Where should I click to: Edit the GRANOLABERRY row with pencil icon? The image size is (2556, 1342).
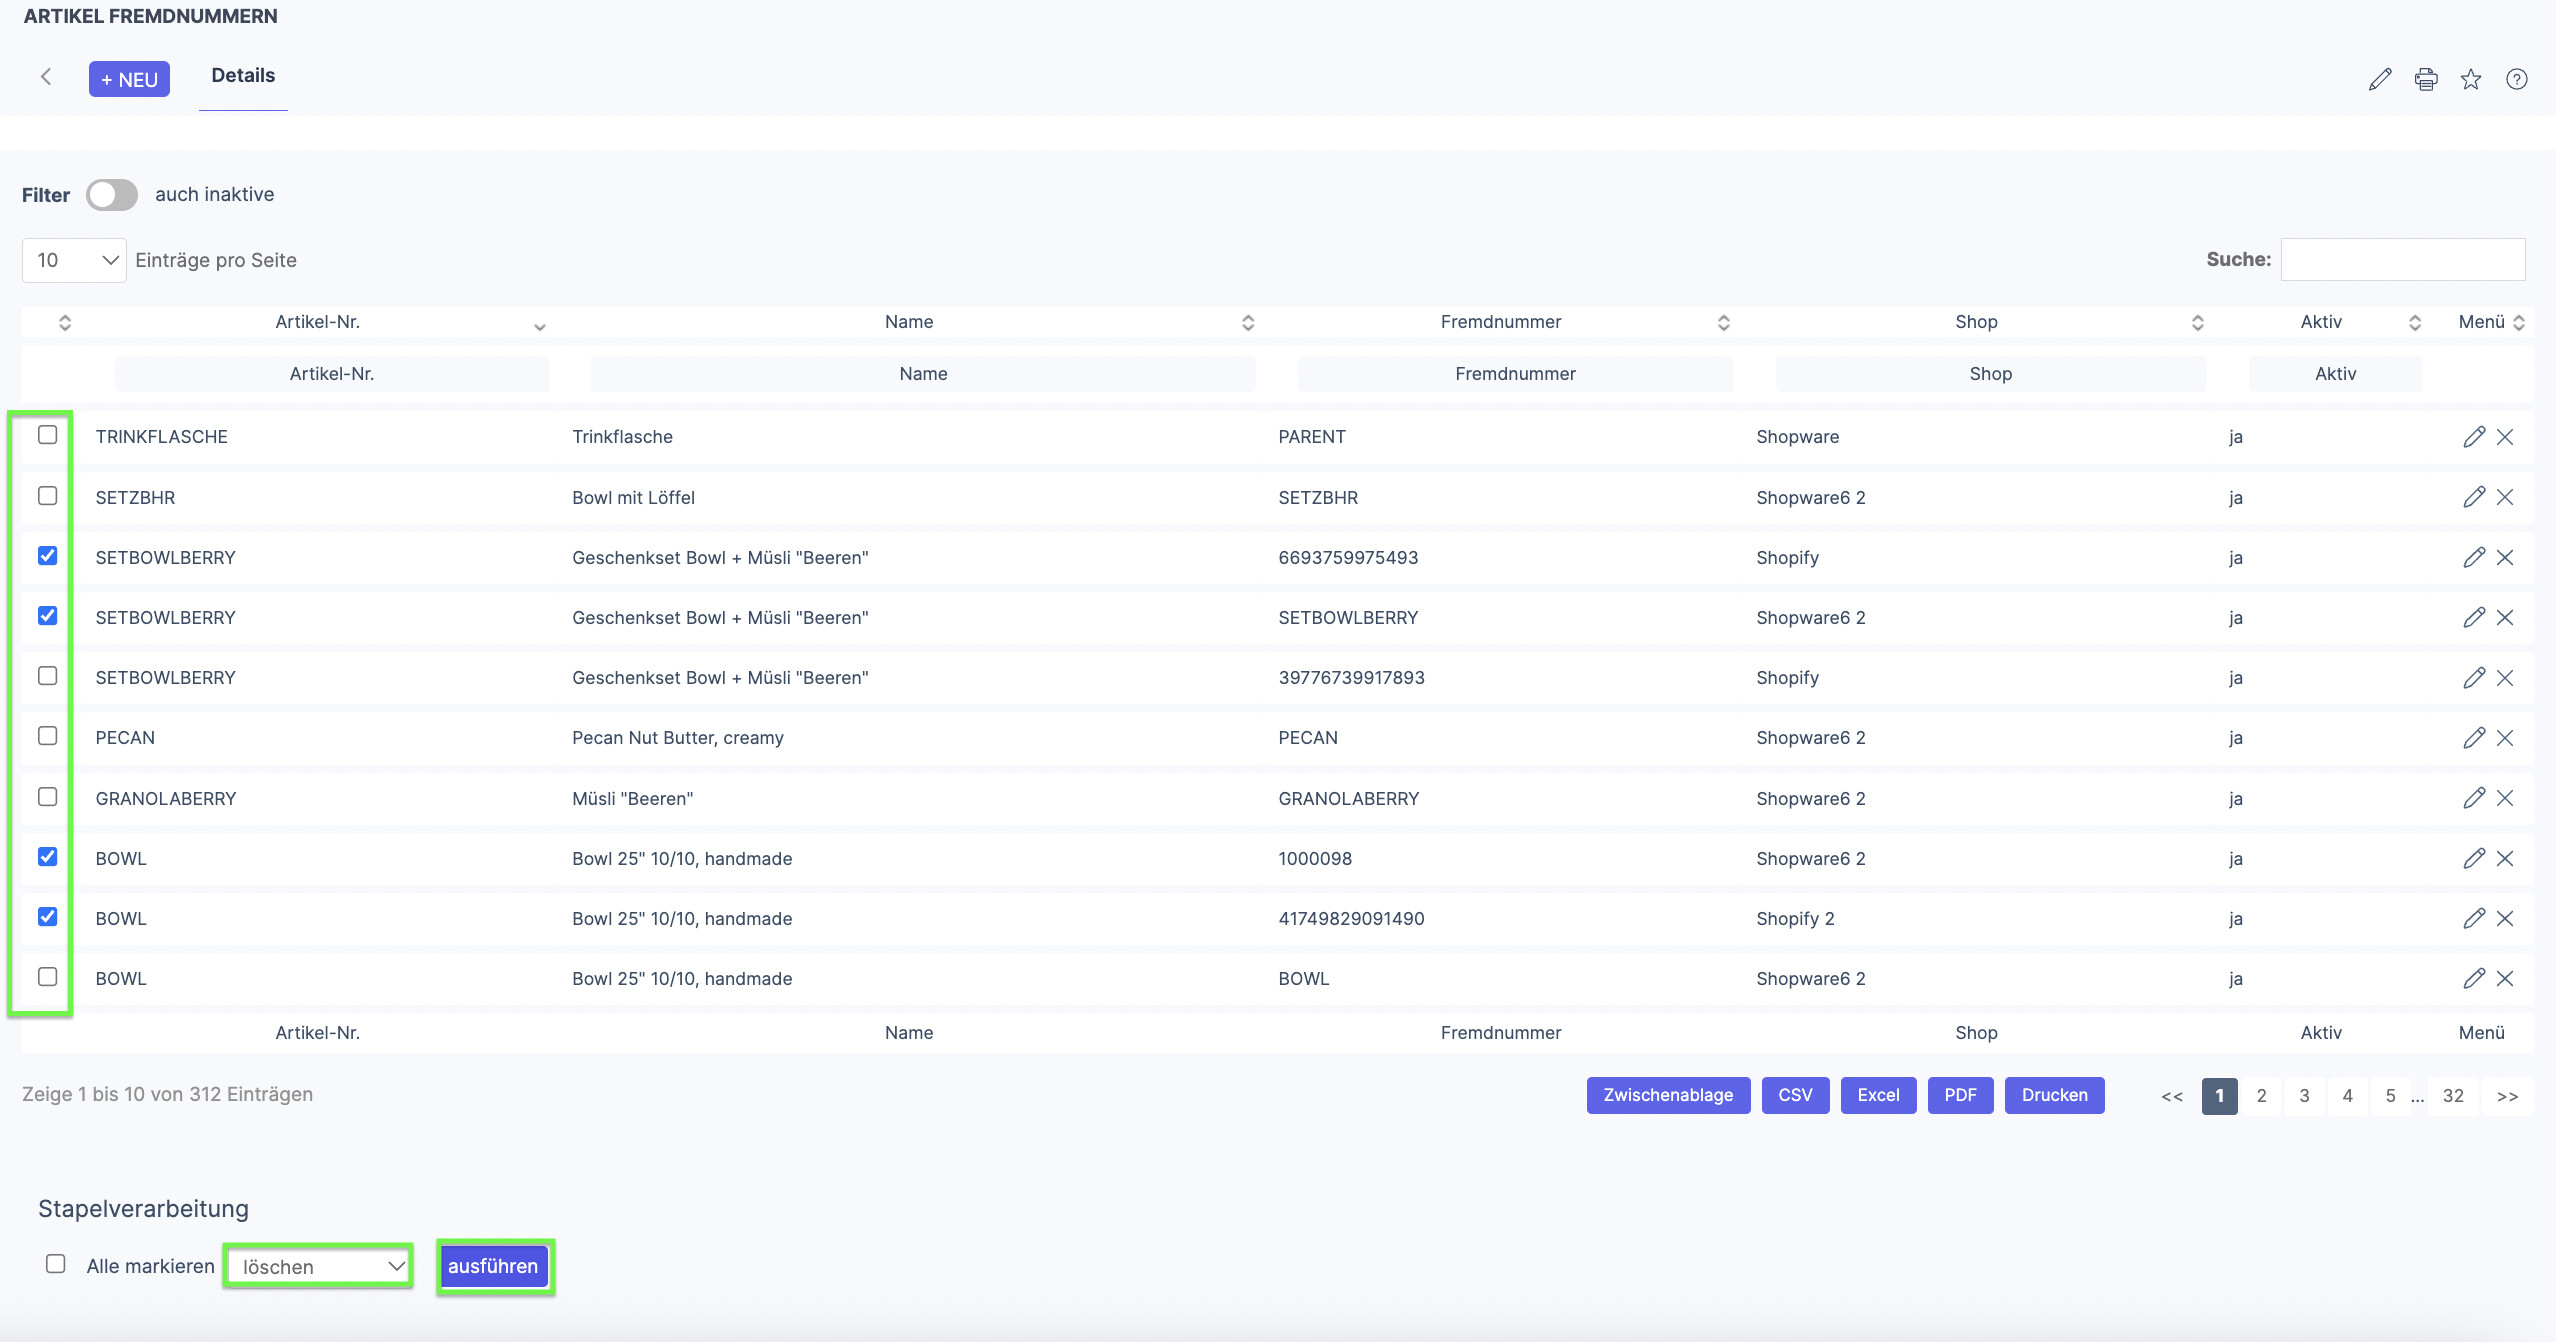(2474, 798)
